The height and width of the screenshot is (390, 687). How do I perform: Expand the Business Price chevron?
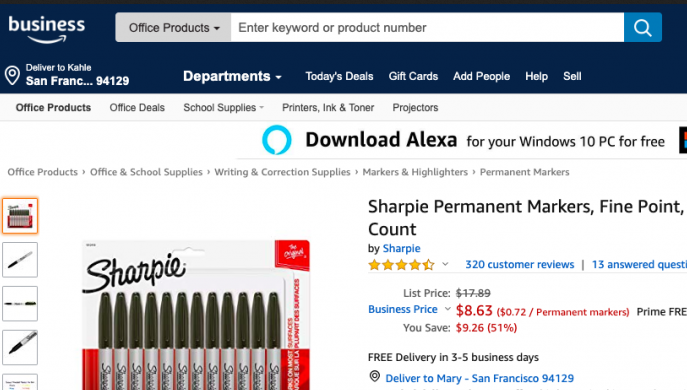click(447, 309)
